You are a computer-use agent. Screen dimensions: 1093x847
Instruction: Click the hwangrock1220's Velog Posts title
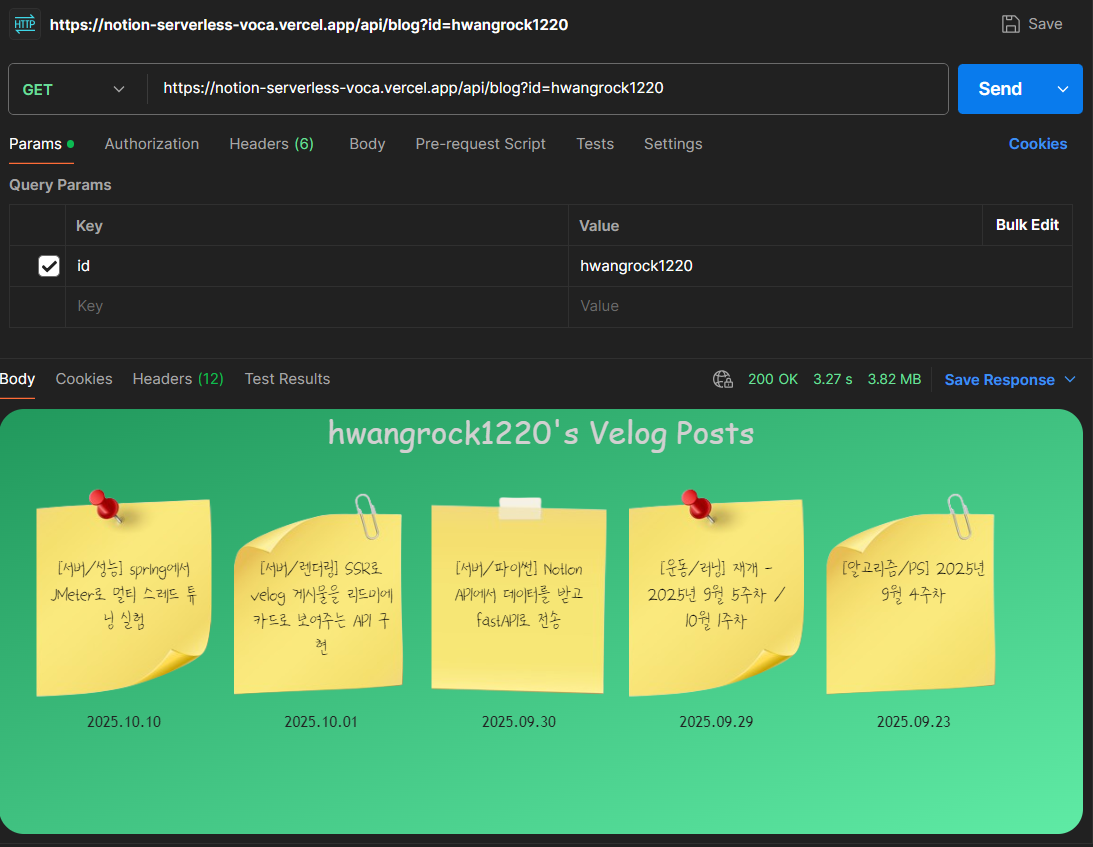pyautogui.click(x=541, y=433)
